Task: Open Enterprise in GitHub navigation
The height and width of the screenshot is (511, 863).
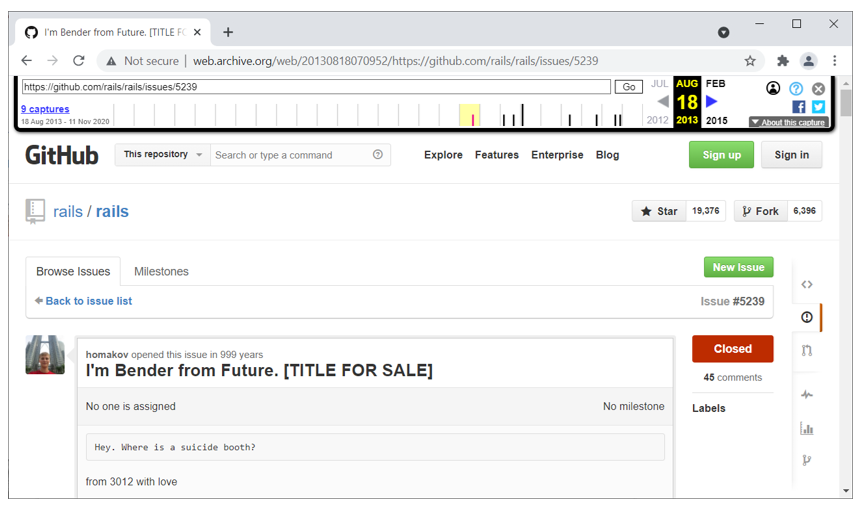Action: 557,155
